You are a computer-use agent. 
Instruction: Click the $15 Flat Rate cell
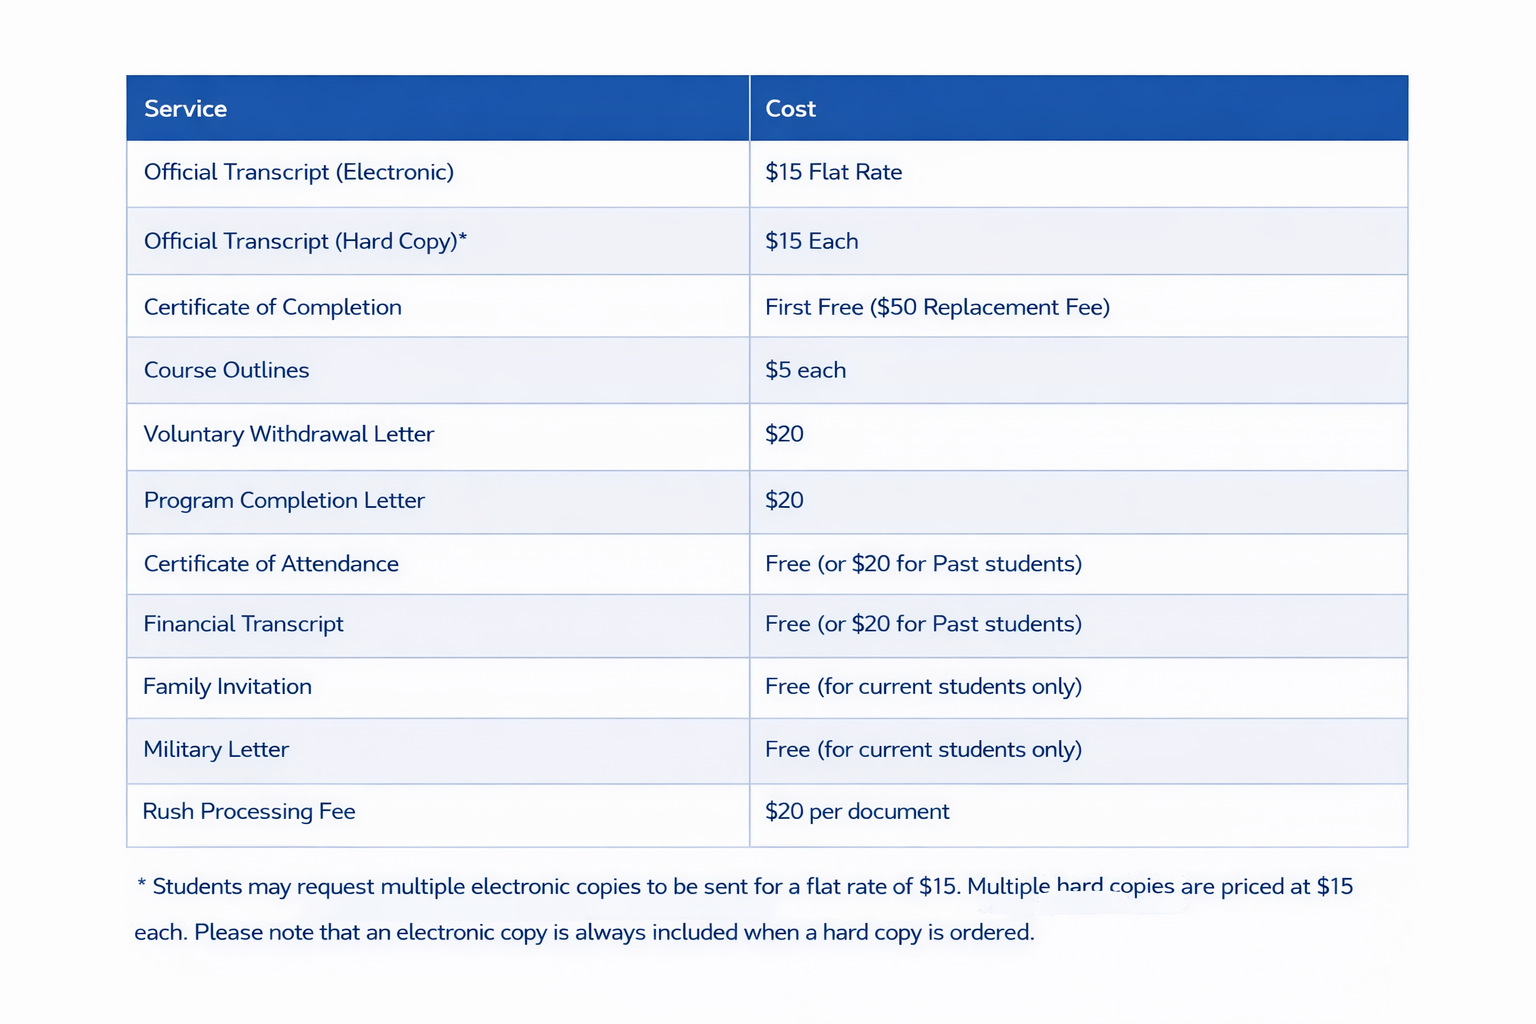pyautogui.click(x=833, y=172)
